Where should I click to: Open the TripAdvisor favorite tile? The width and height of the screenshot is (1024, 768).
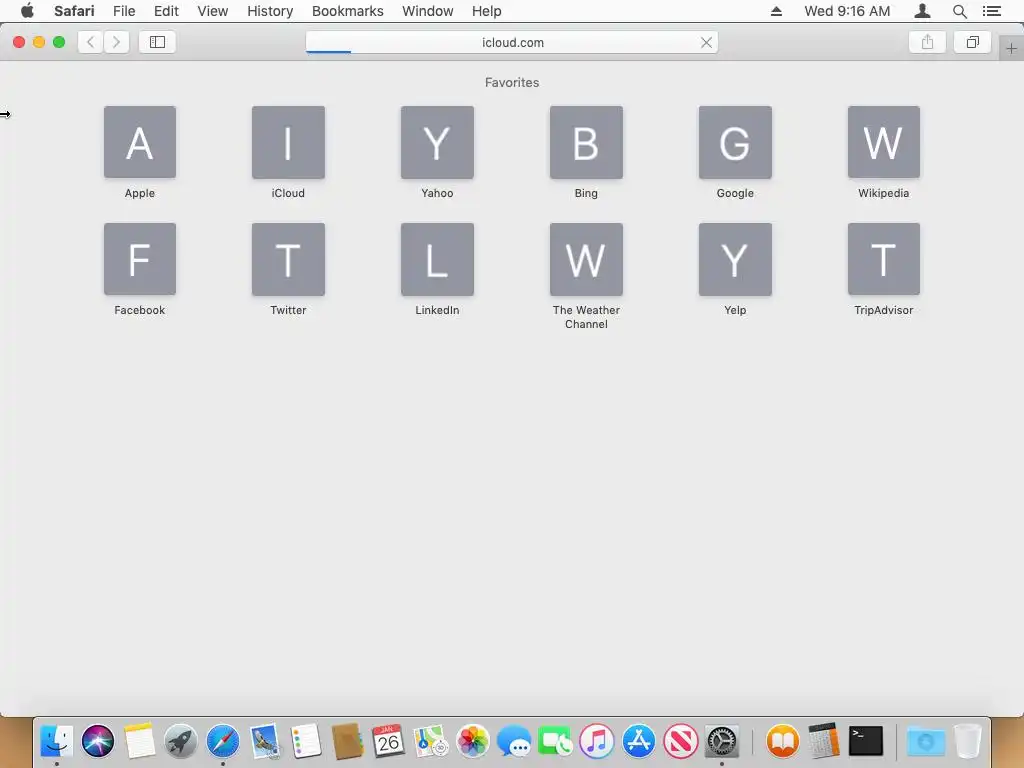(884, 259)
